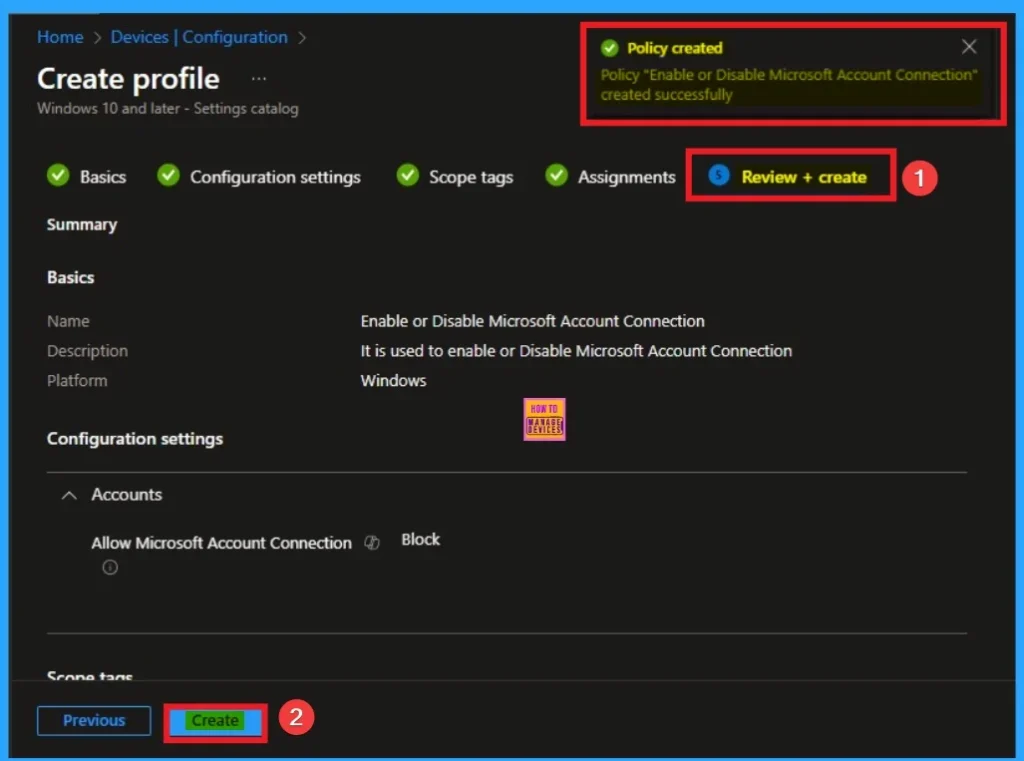Click the Platform value Windows

[393, 381]
